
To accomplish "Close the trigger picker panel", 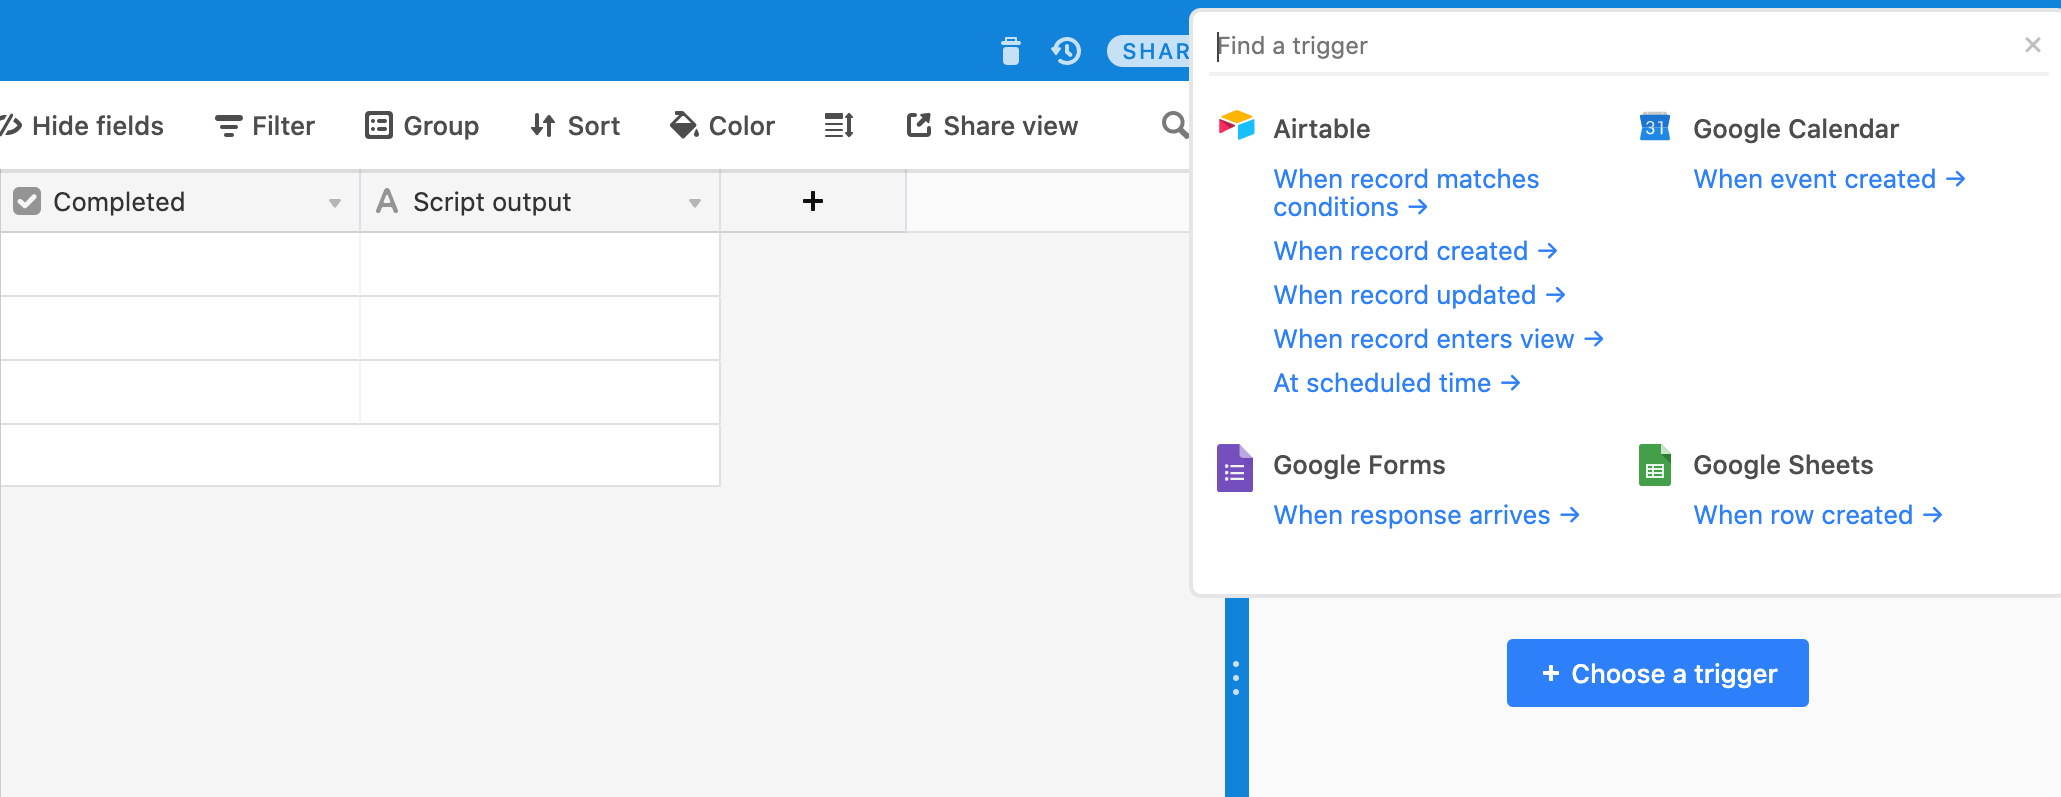I will pyautogui.click(x=2032, y=45).
